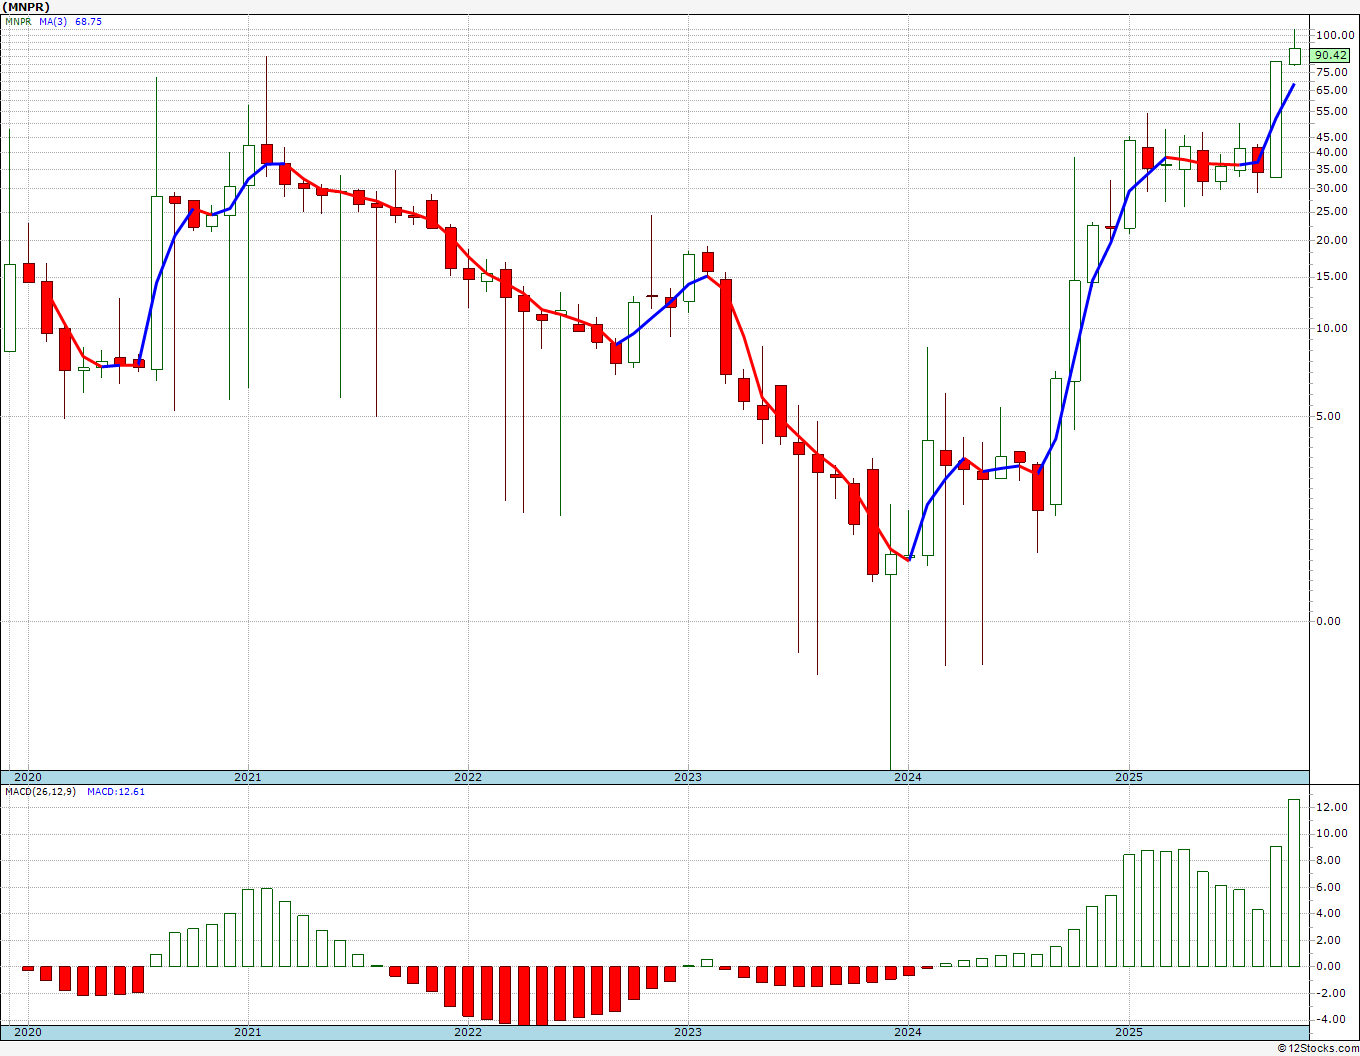
Task: Click the MACD:12.61 value label
Action: point(116,792)
